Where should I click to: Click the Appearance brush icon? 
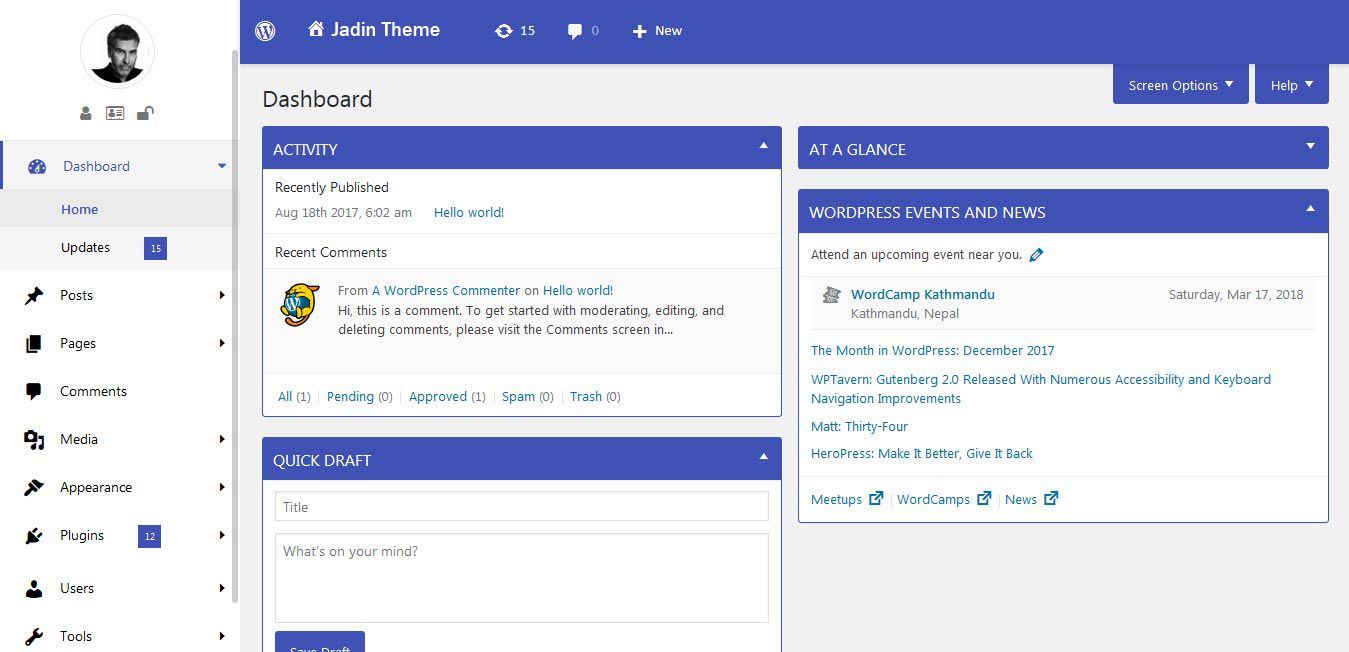(x=34, y=487)
